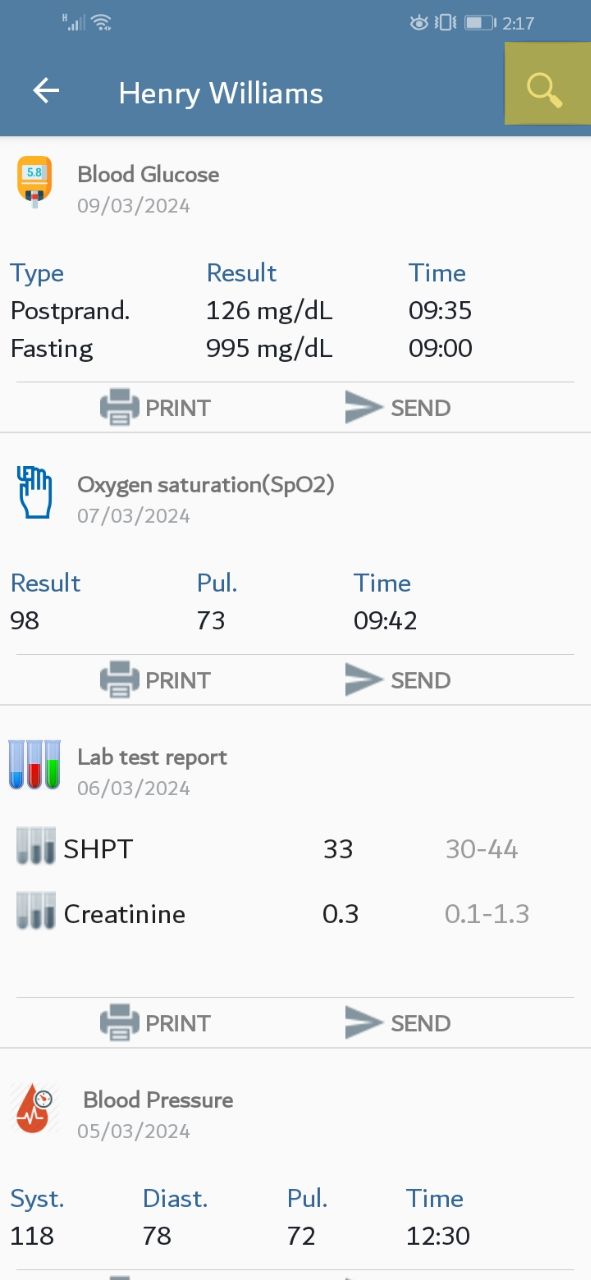Click the send arrow icon under Blood Glucose

coord(364,407)
